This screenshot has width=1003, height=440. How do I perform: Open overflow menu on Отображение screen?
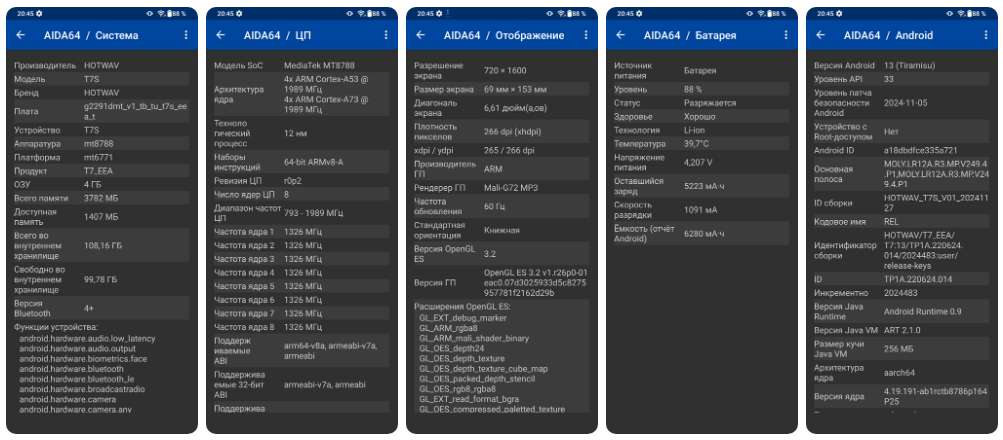coord(586,35)
